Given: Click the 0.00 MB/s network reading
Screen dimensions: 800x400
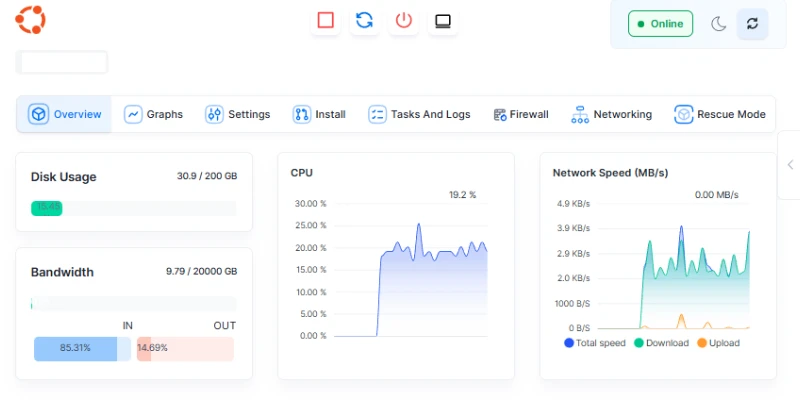Looking at the screenshot, I should [716, 194].
